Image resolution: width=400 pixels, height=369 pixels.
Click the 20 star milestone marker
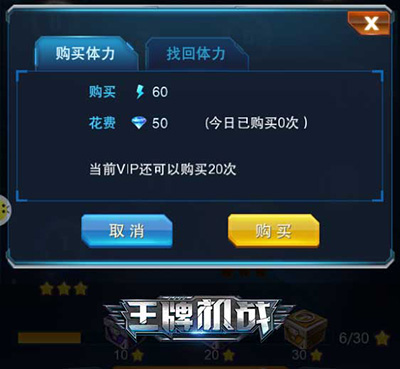coord(220,355)
